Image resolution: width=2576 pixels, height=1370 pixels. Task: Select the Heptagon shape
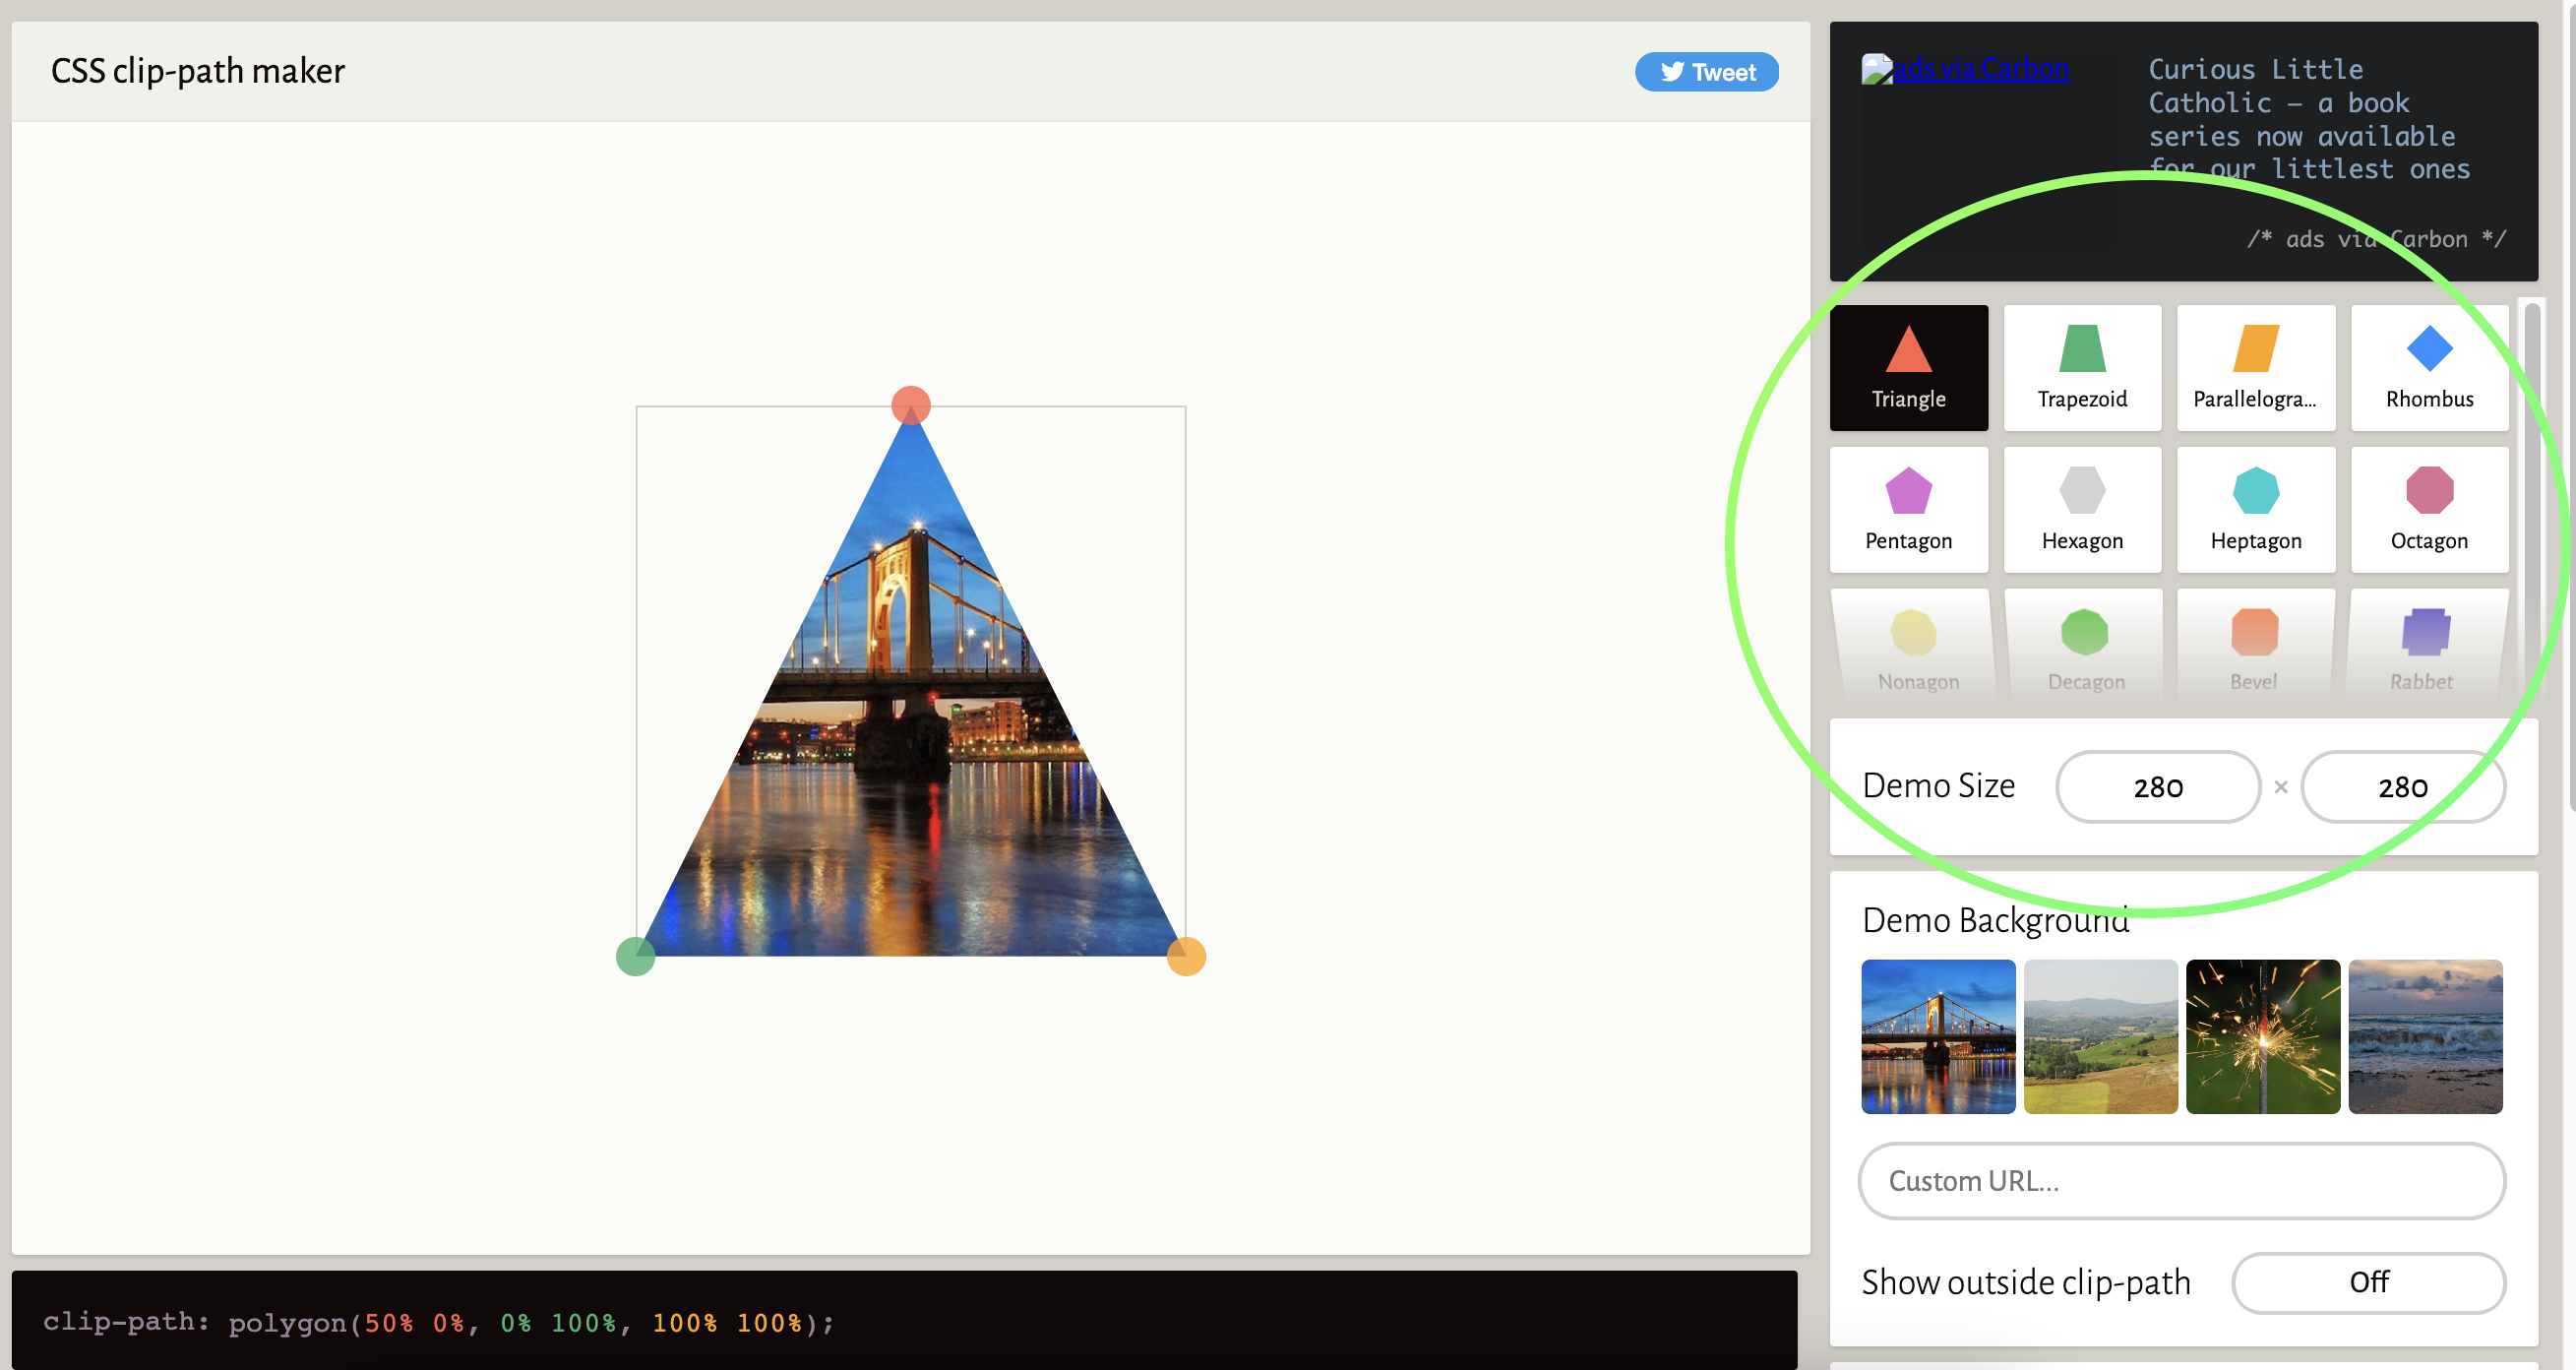[2255, 509]
